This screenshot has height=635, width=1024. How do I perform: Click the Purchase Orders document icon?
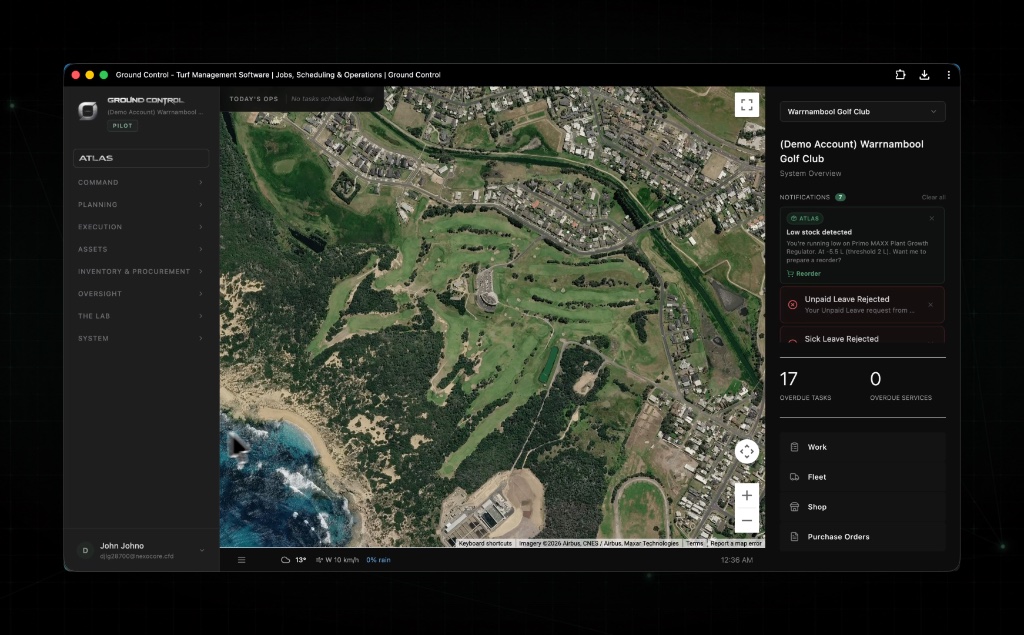tap(794, 537)
